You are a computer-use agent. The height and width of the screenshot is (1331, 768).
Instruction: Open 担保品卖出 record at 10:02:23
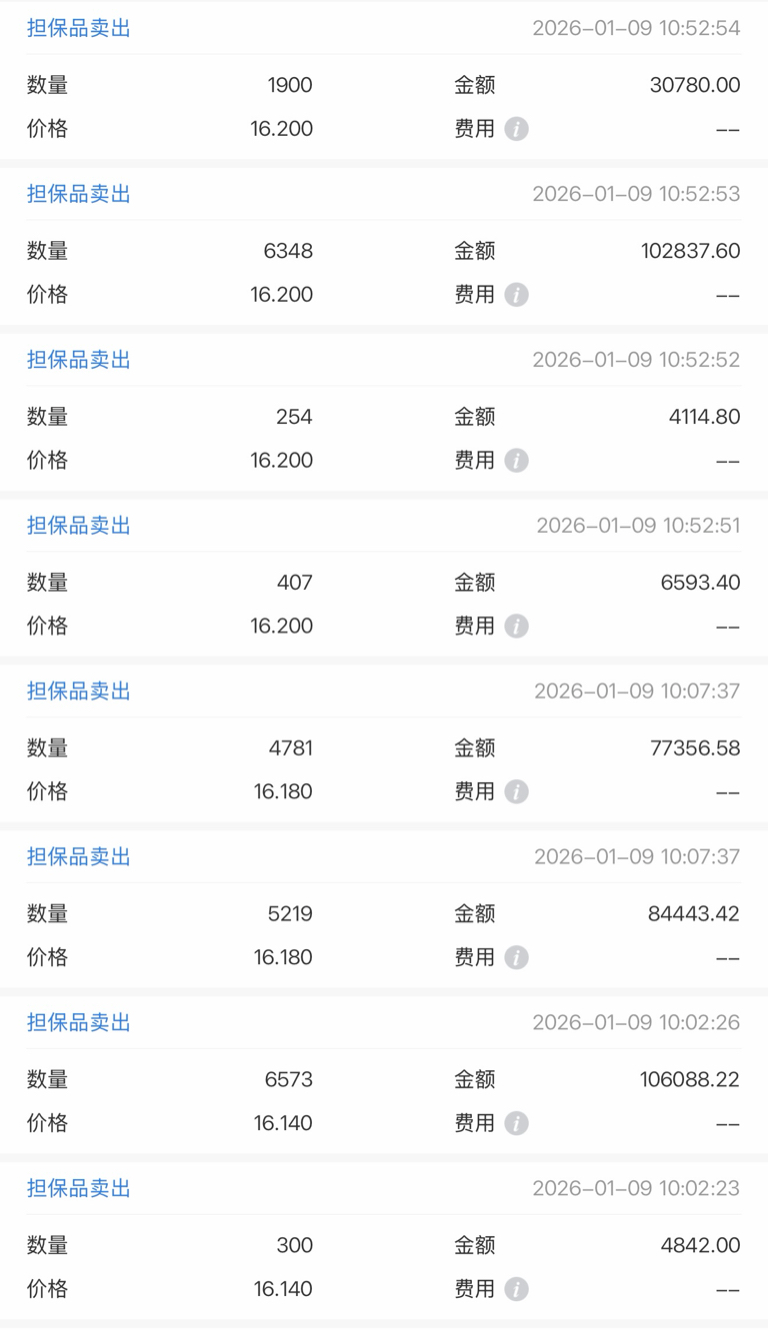point(384,1240)
